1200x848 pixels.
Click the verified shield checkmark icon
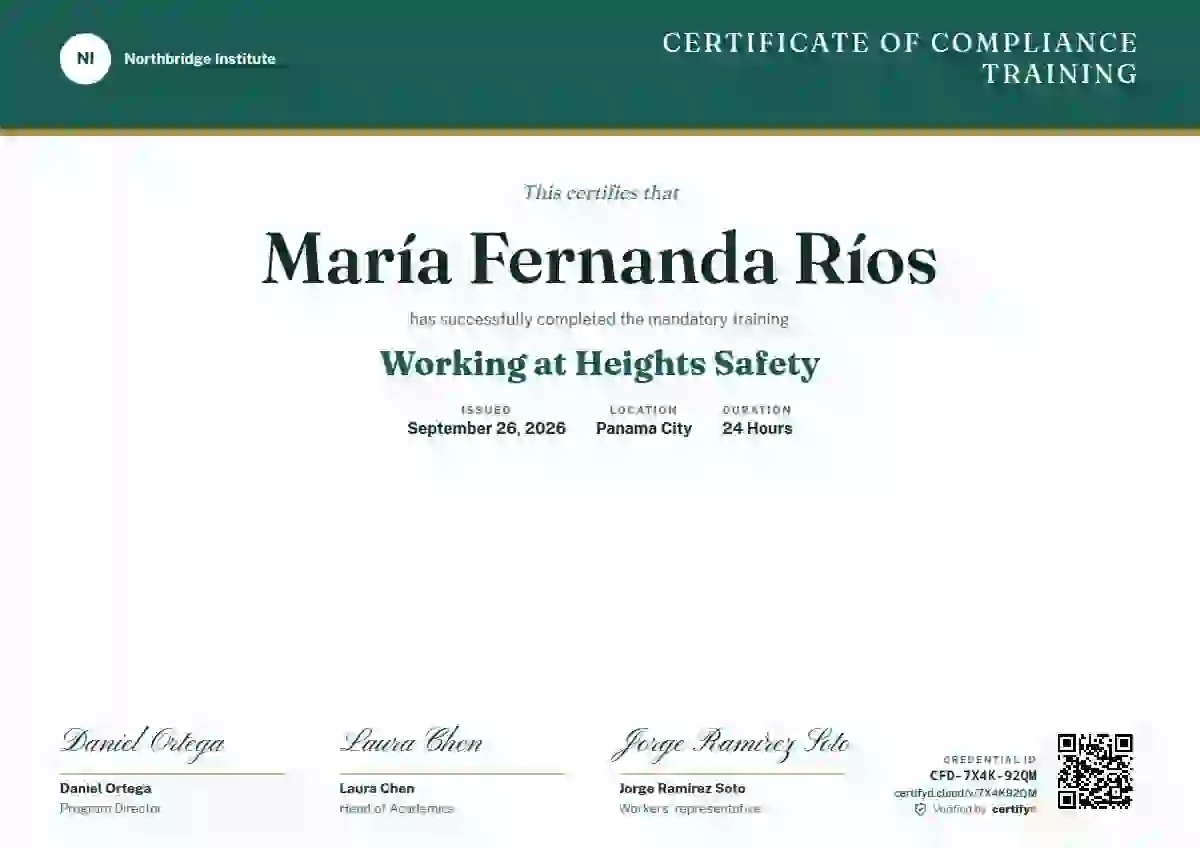click(x=920, y=809)
